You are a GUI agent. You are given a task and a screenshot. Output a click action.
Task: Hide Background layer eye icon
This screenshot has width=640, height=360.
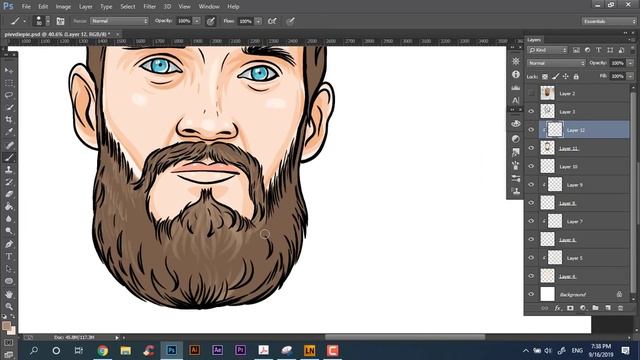[x=531, y=294]
